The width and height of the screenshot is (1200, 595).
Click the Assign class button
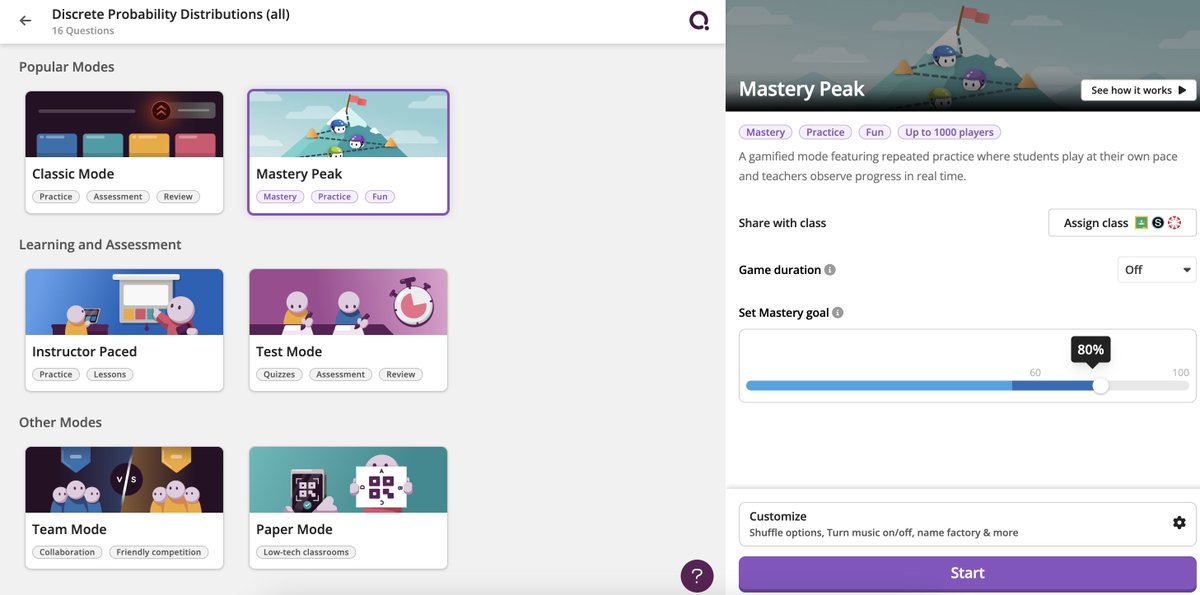1122,223
